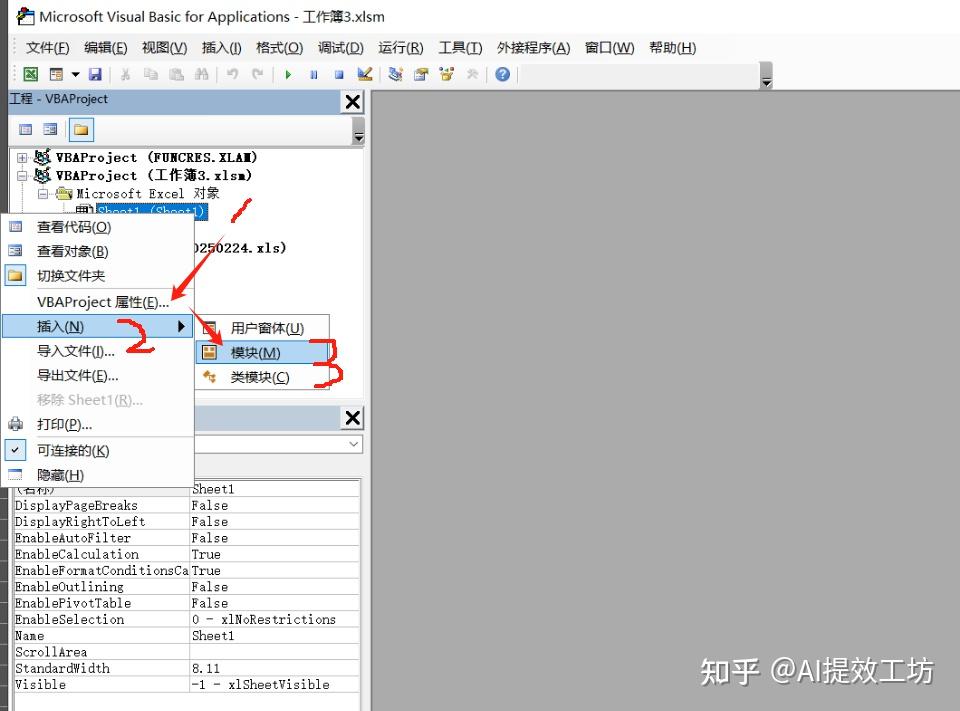Open Project Explorer toolbar icon
This screenshot has width=960, height=711.
(x=396, y=74)
